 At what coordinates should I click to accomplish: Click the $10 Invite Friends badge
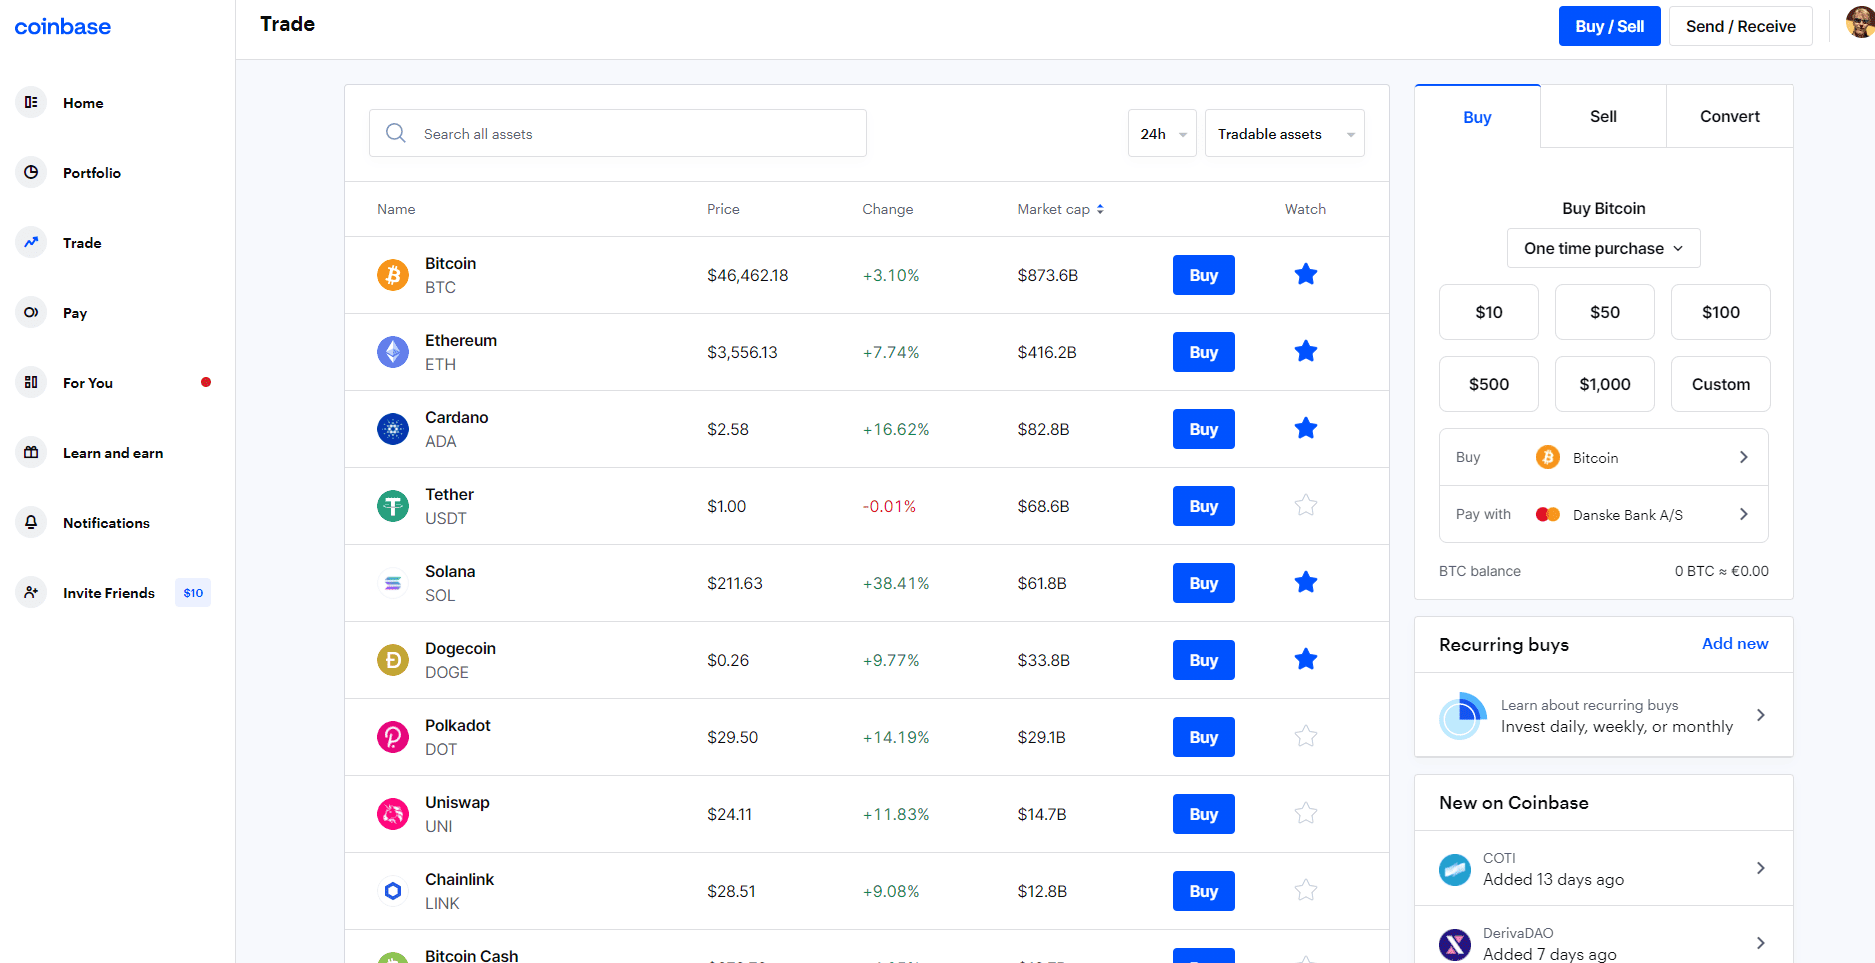coord(193,592)
